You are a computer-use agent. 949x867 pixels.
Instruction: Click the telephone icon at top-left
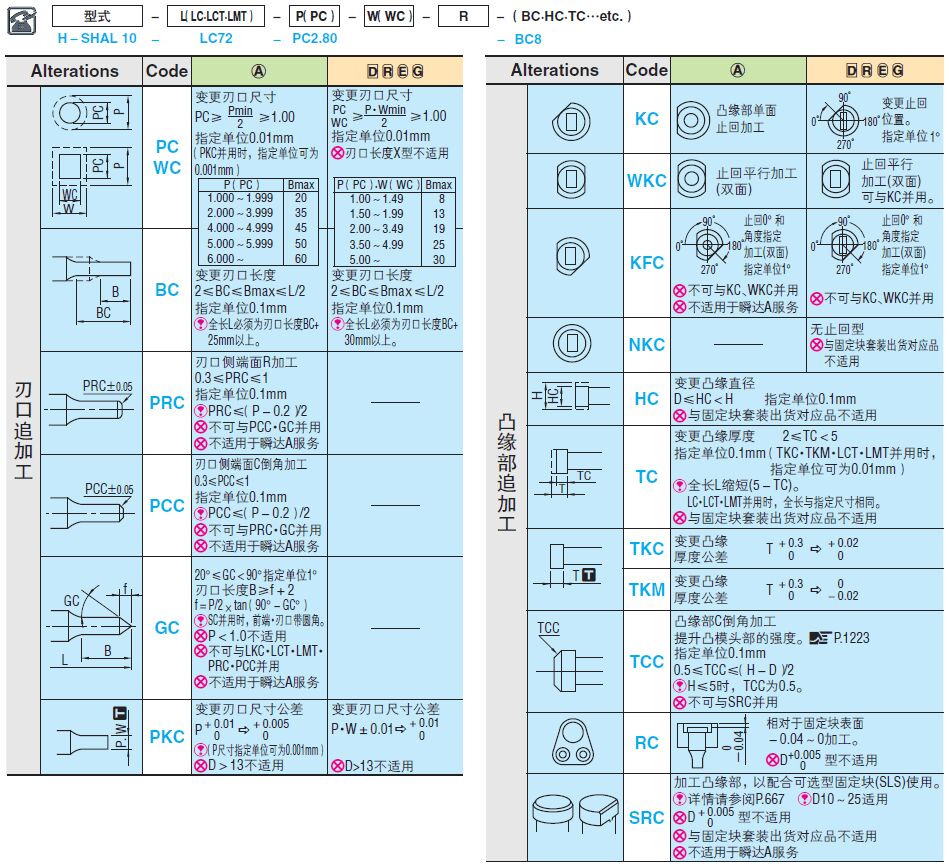(x=23, y=21)
